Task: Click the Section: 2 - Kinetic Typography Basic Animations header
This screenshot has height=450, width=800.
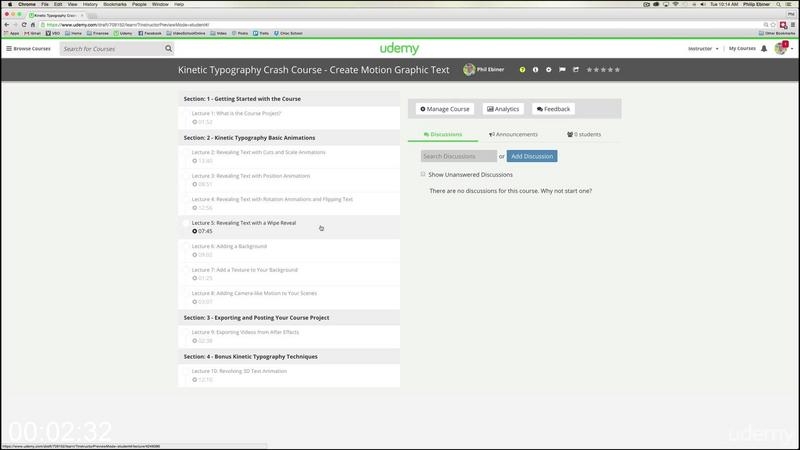Action: tap(289, 138)
